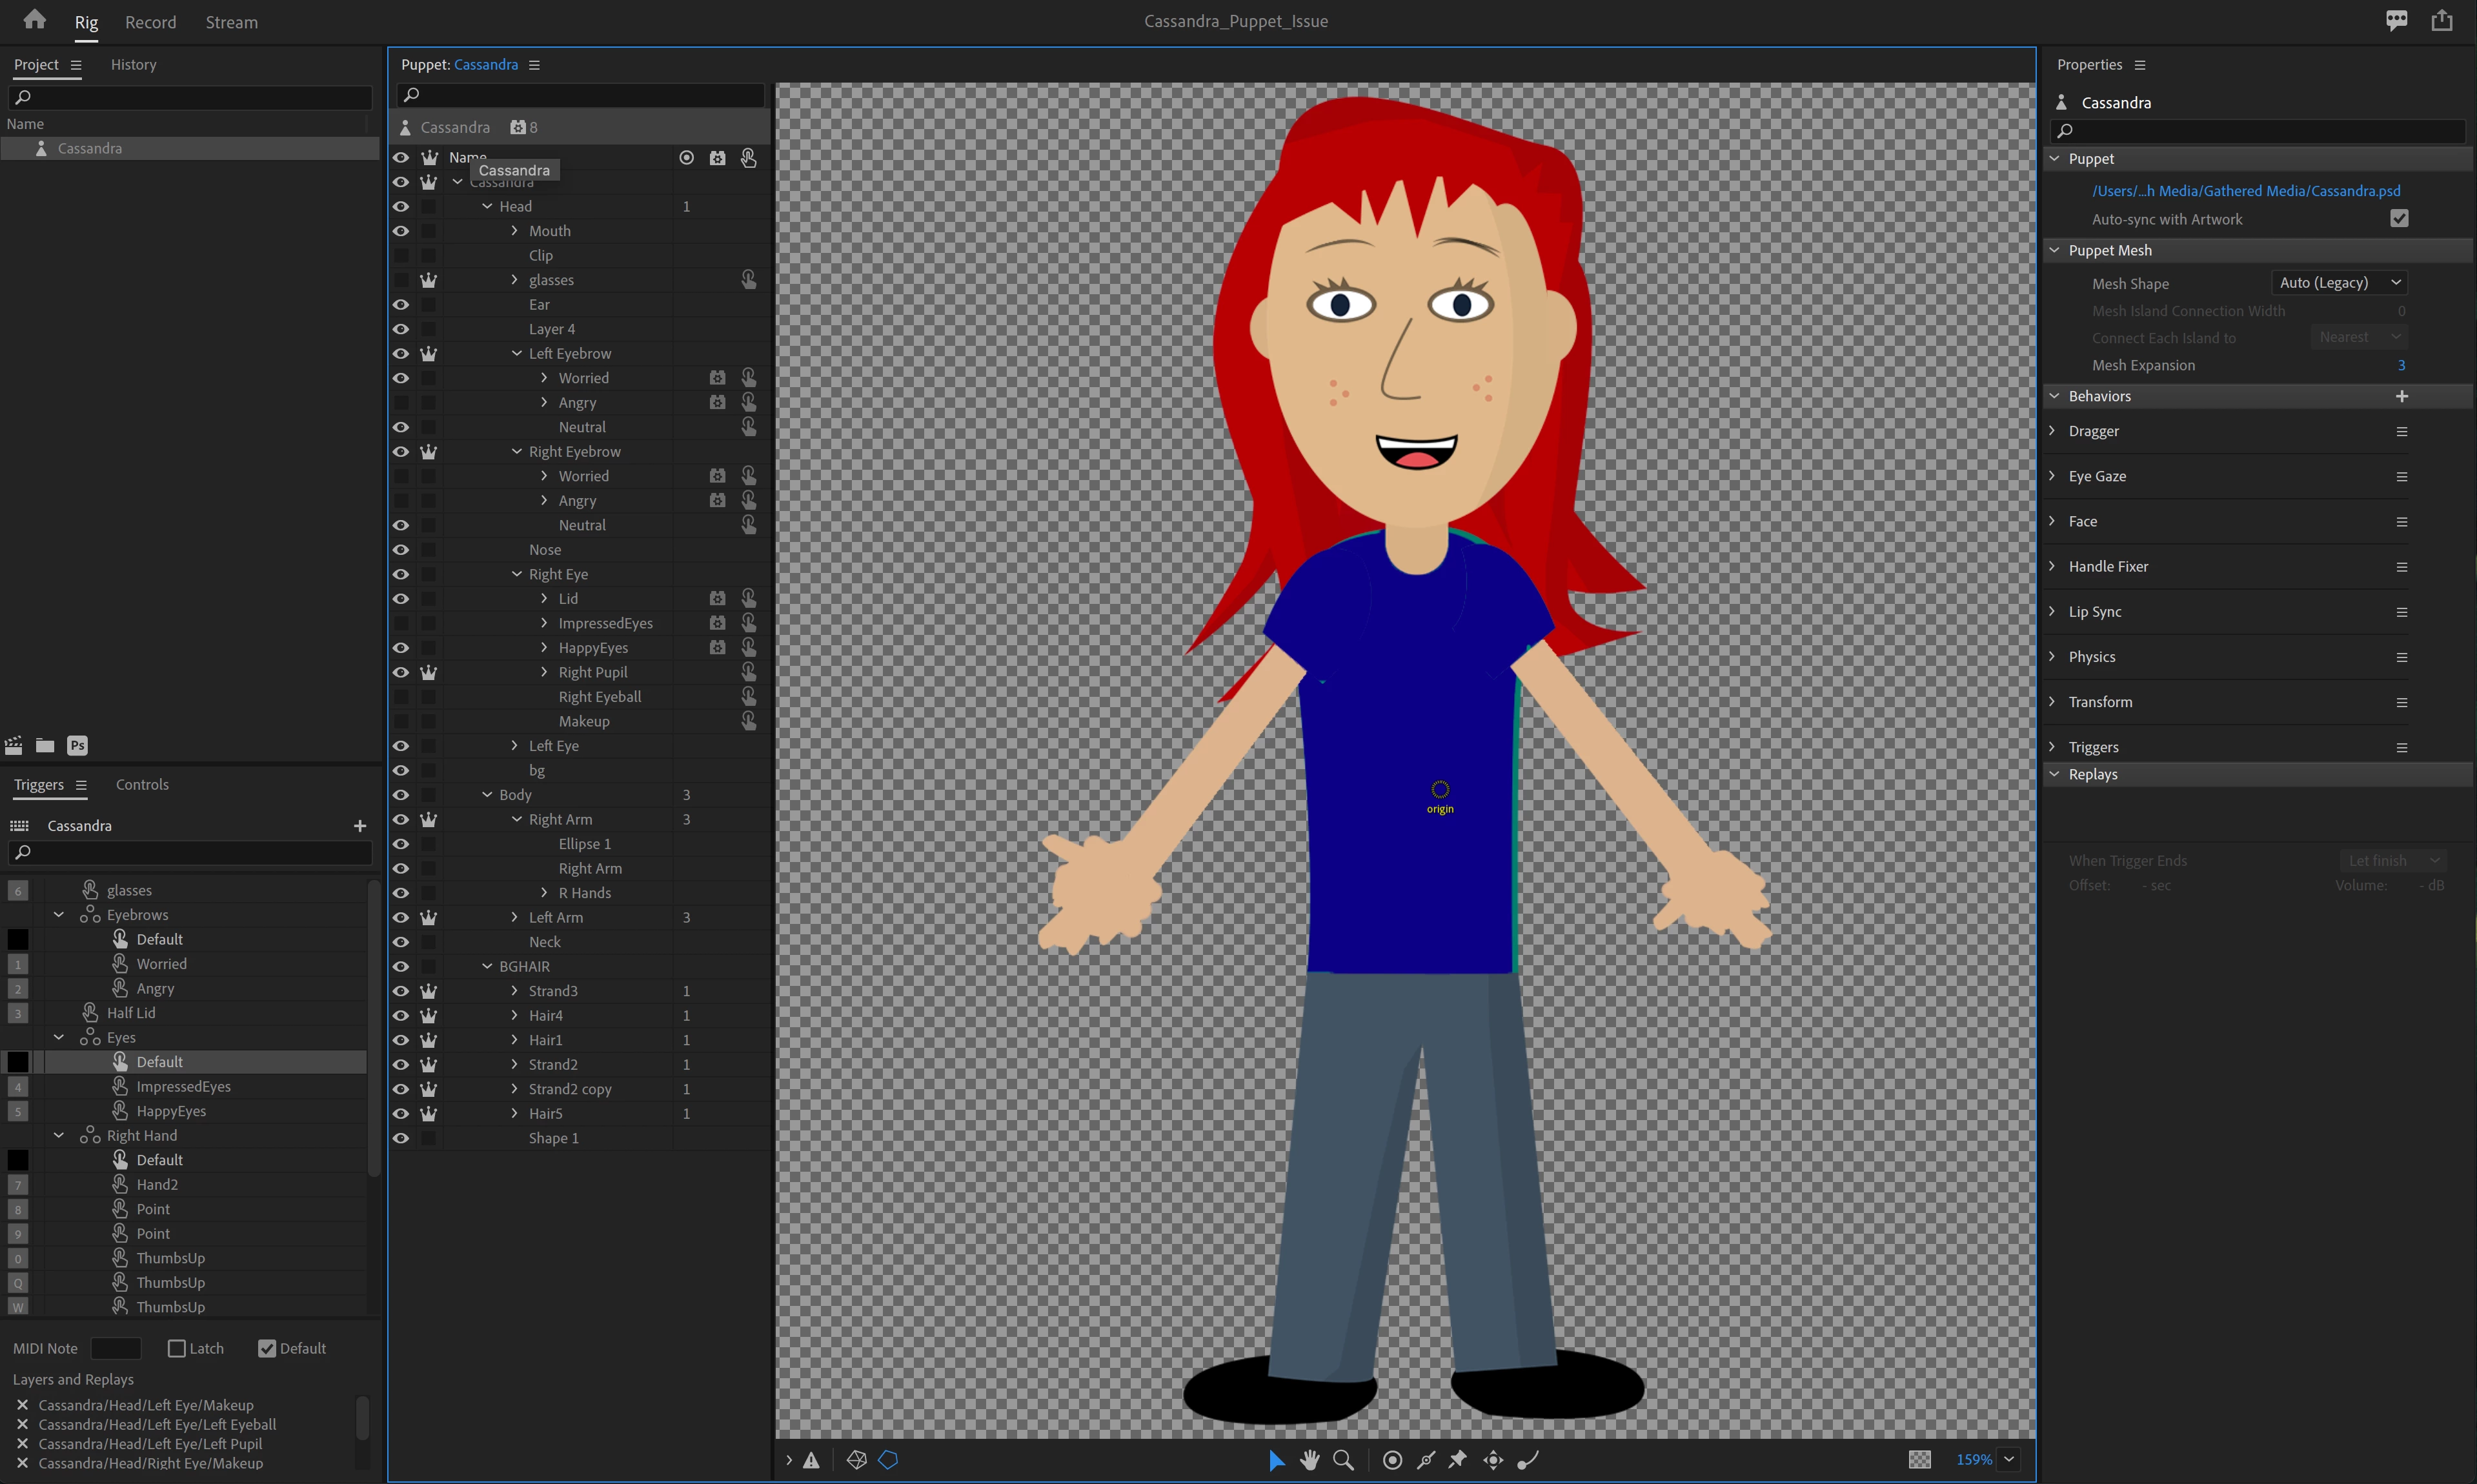Switch to the Record workspace
The height and width of the screenshot is (1484, 2477).
[x=150, y=22]
